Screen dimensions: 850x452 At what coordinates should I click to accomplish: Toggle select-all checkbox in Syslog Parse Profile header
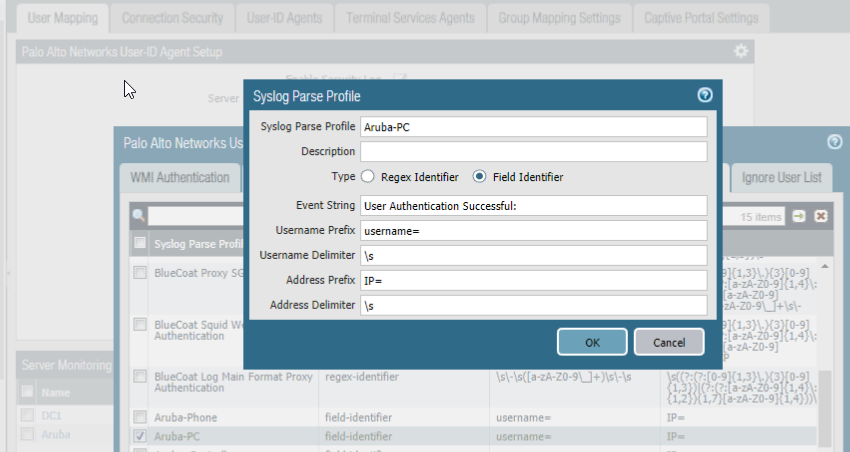(x=140, y=243)
